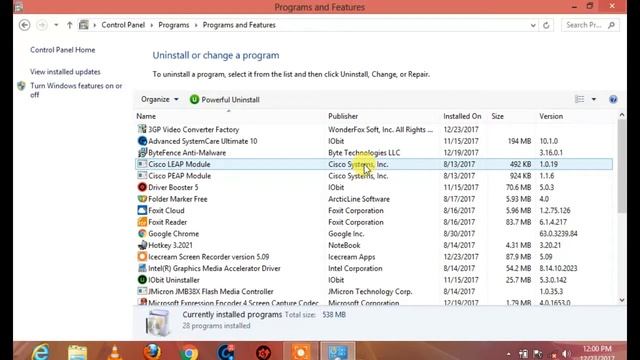Click Turn Windows features on or off
The image size is (640, 360).
click(x=76, y=90)
